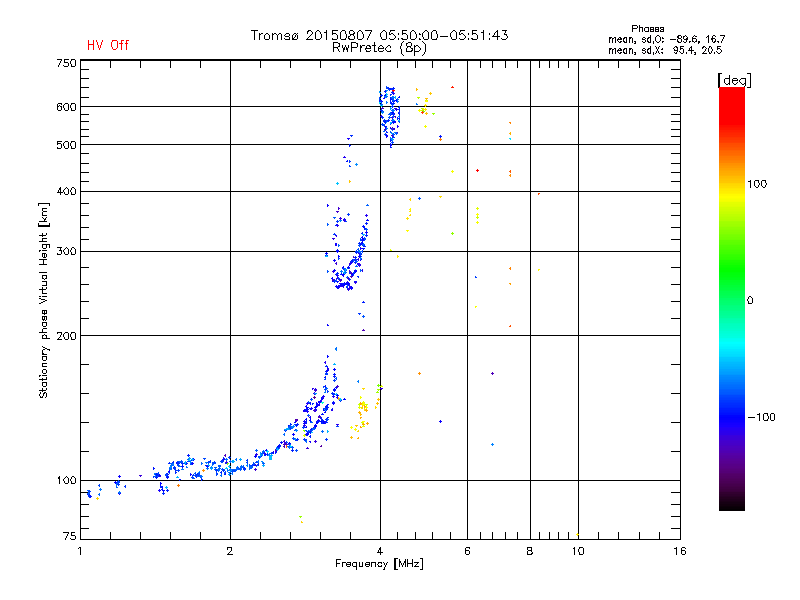Click the y-axis tick label '400'
This screenshot has width=800, height=600.
coord(66,192)
